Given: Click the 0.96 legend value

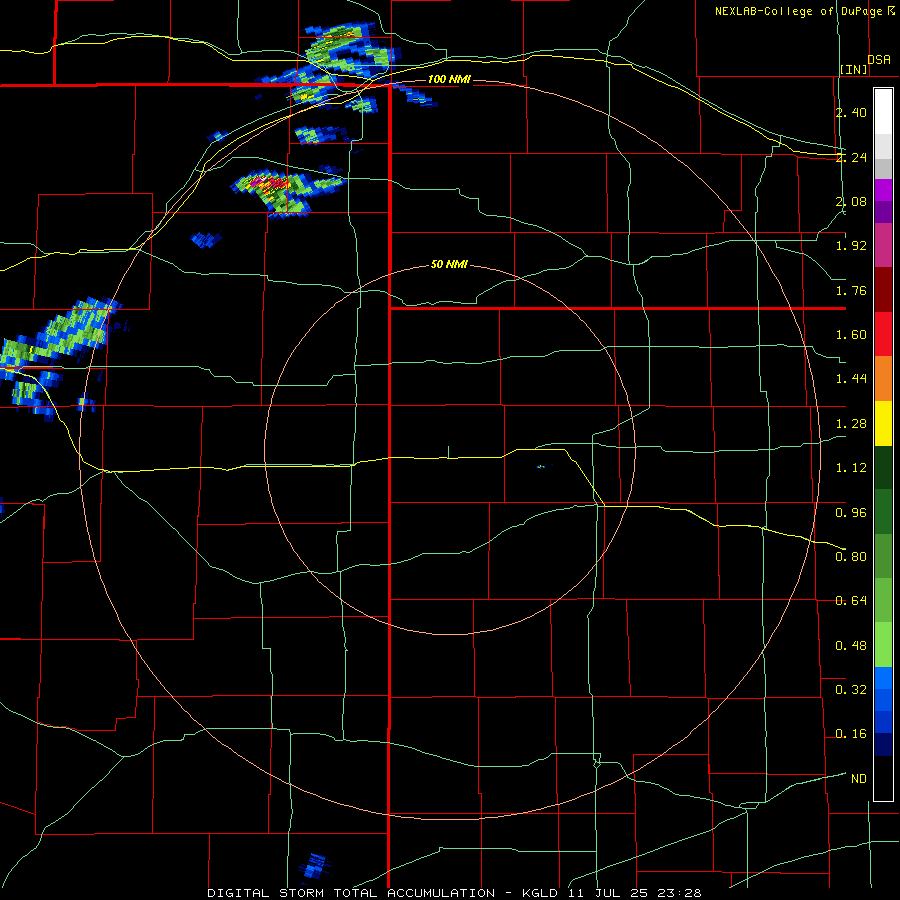Looking at the screenshot, I should coord(851,512).
